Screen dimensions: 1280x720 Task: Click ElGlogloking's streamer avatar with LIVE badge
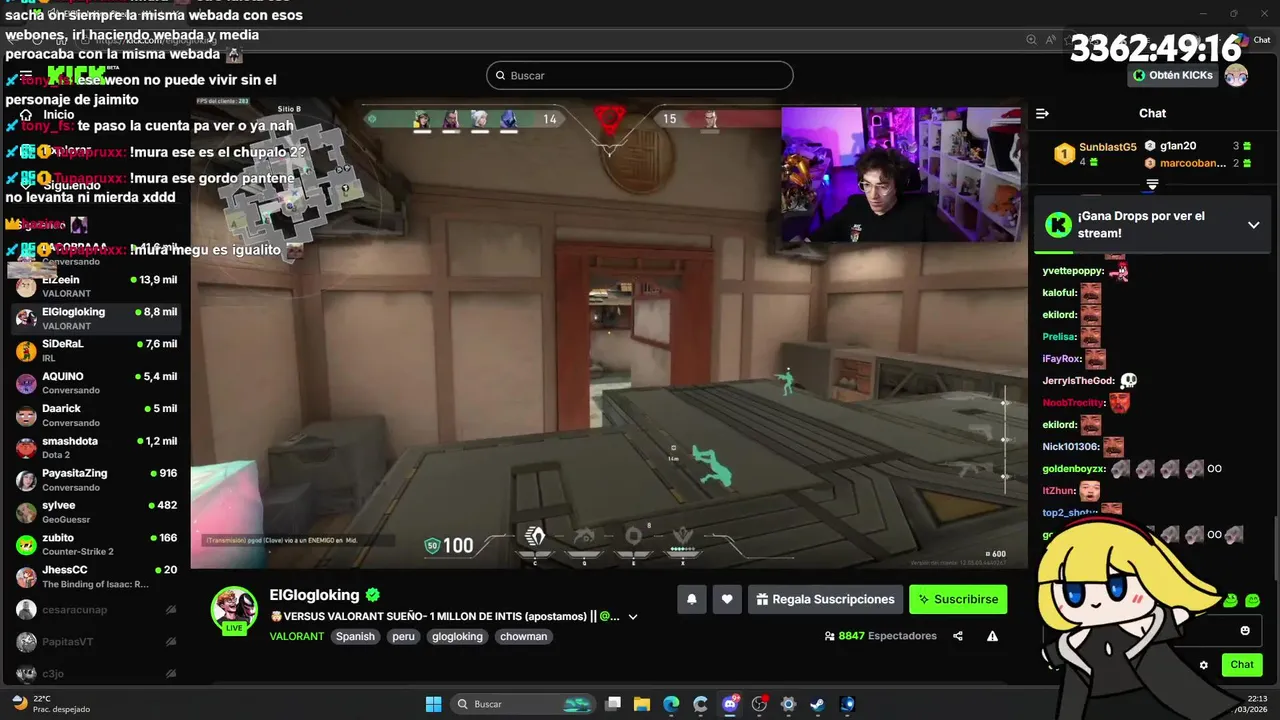(x=233, y=609)
